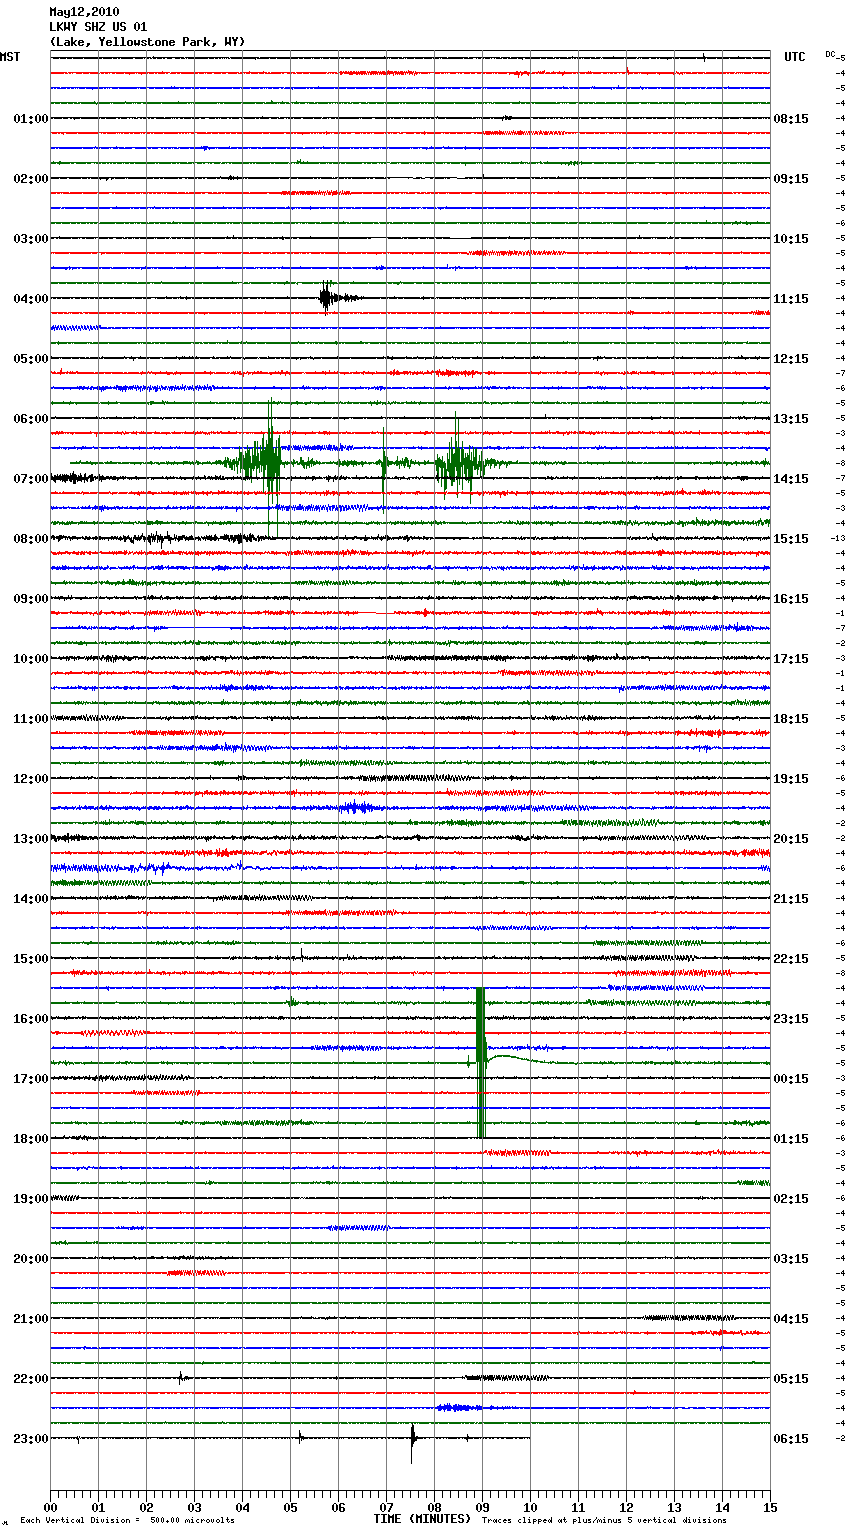Image resolution: width=850 pixels, height=1534 pixels.
Task: Click the 18:15 UTC label
Action: coord(791,719)
